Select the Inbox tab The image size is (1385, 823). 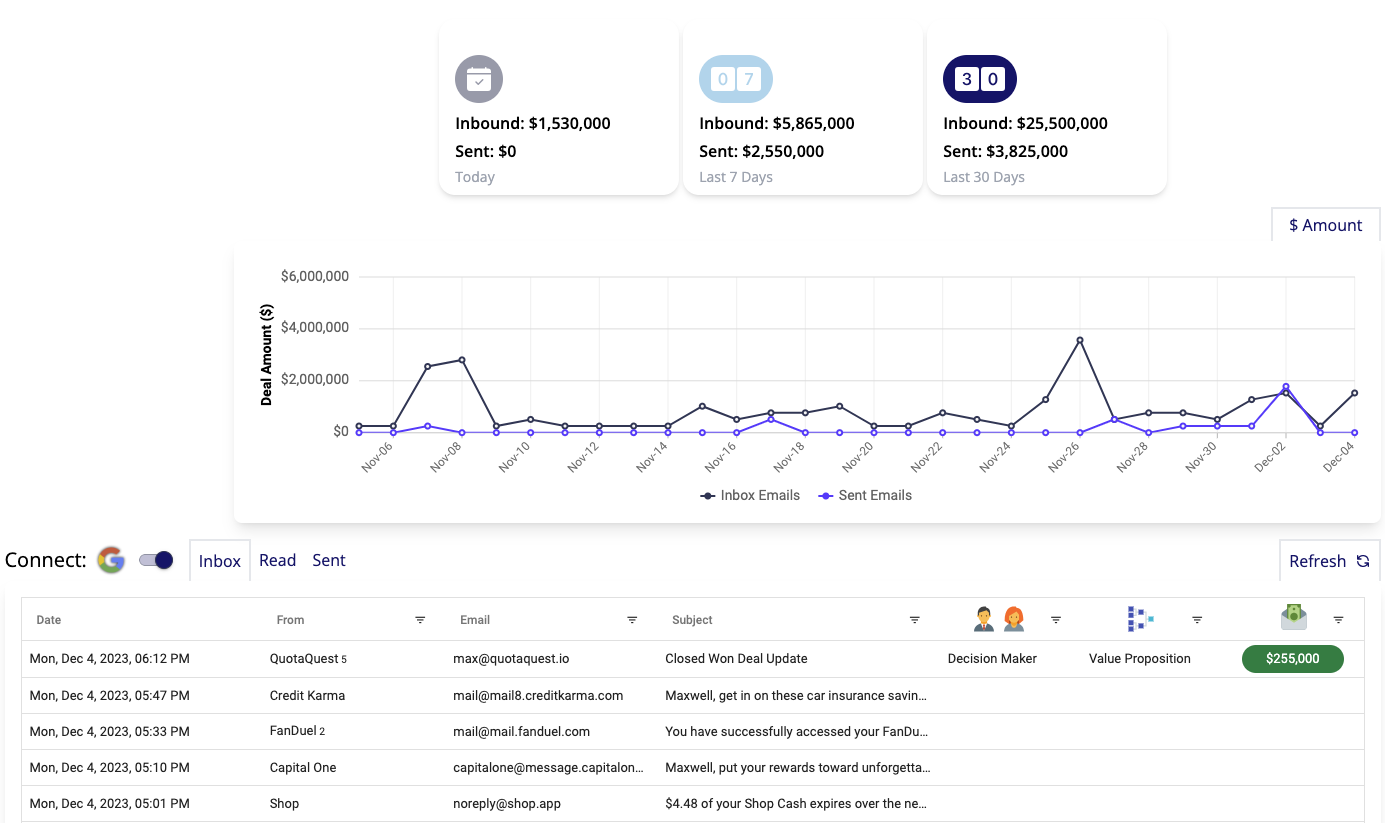[219, 561]
